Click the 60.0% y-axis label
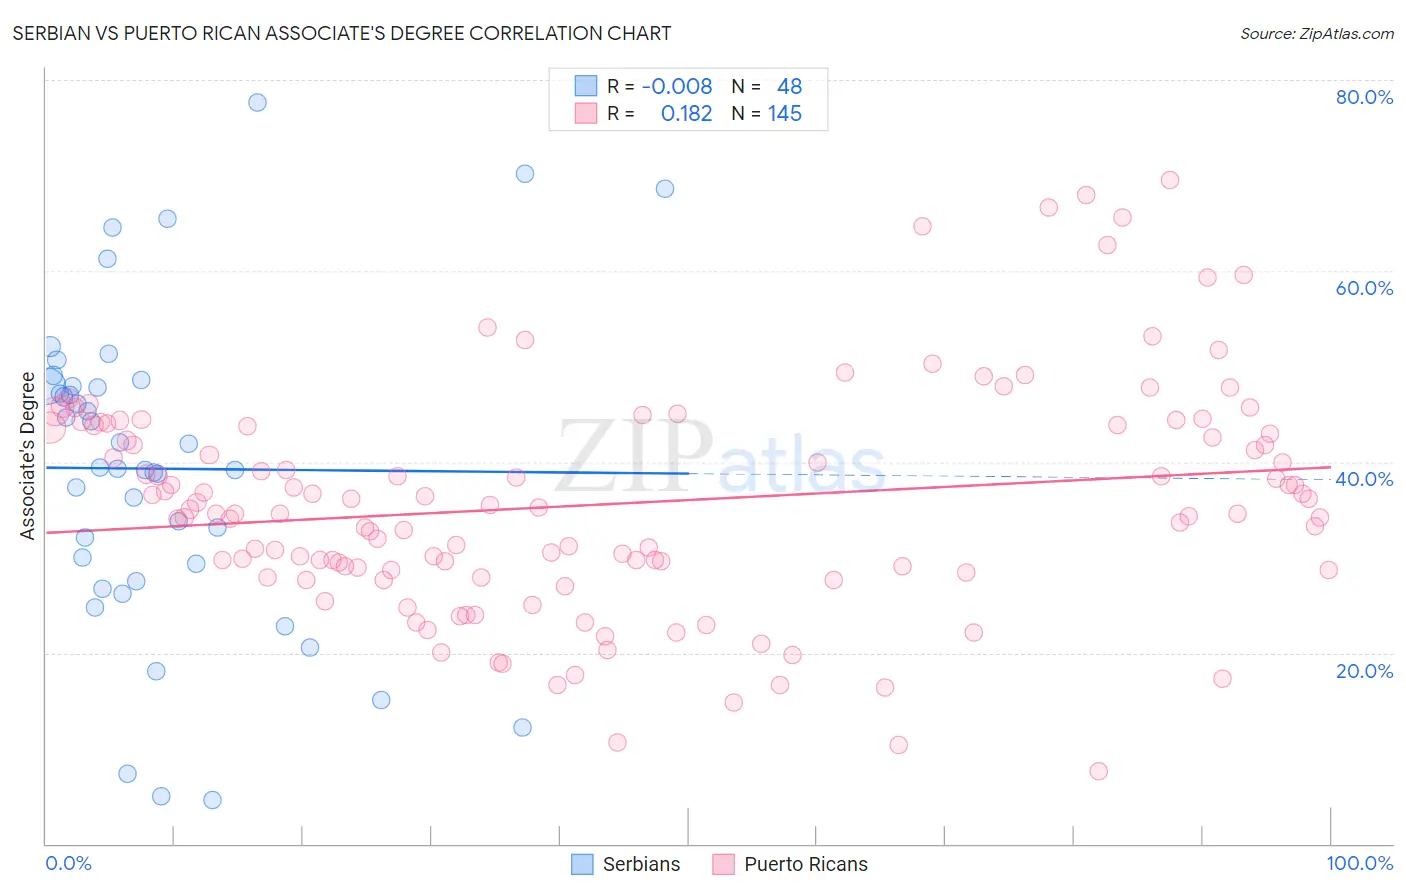1406x892 pixels. click(1364, 288)
